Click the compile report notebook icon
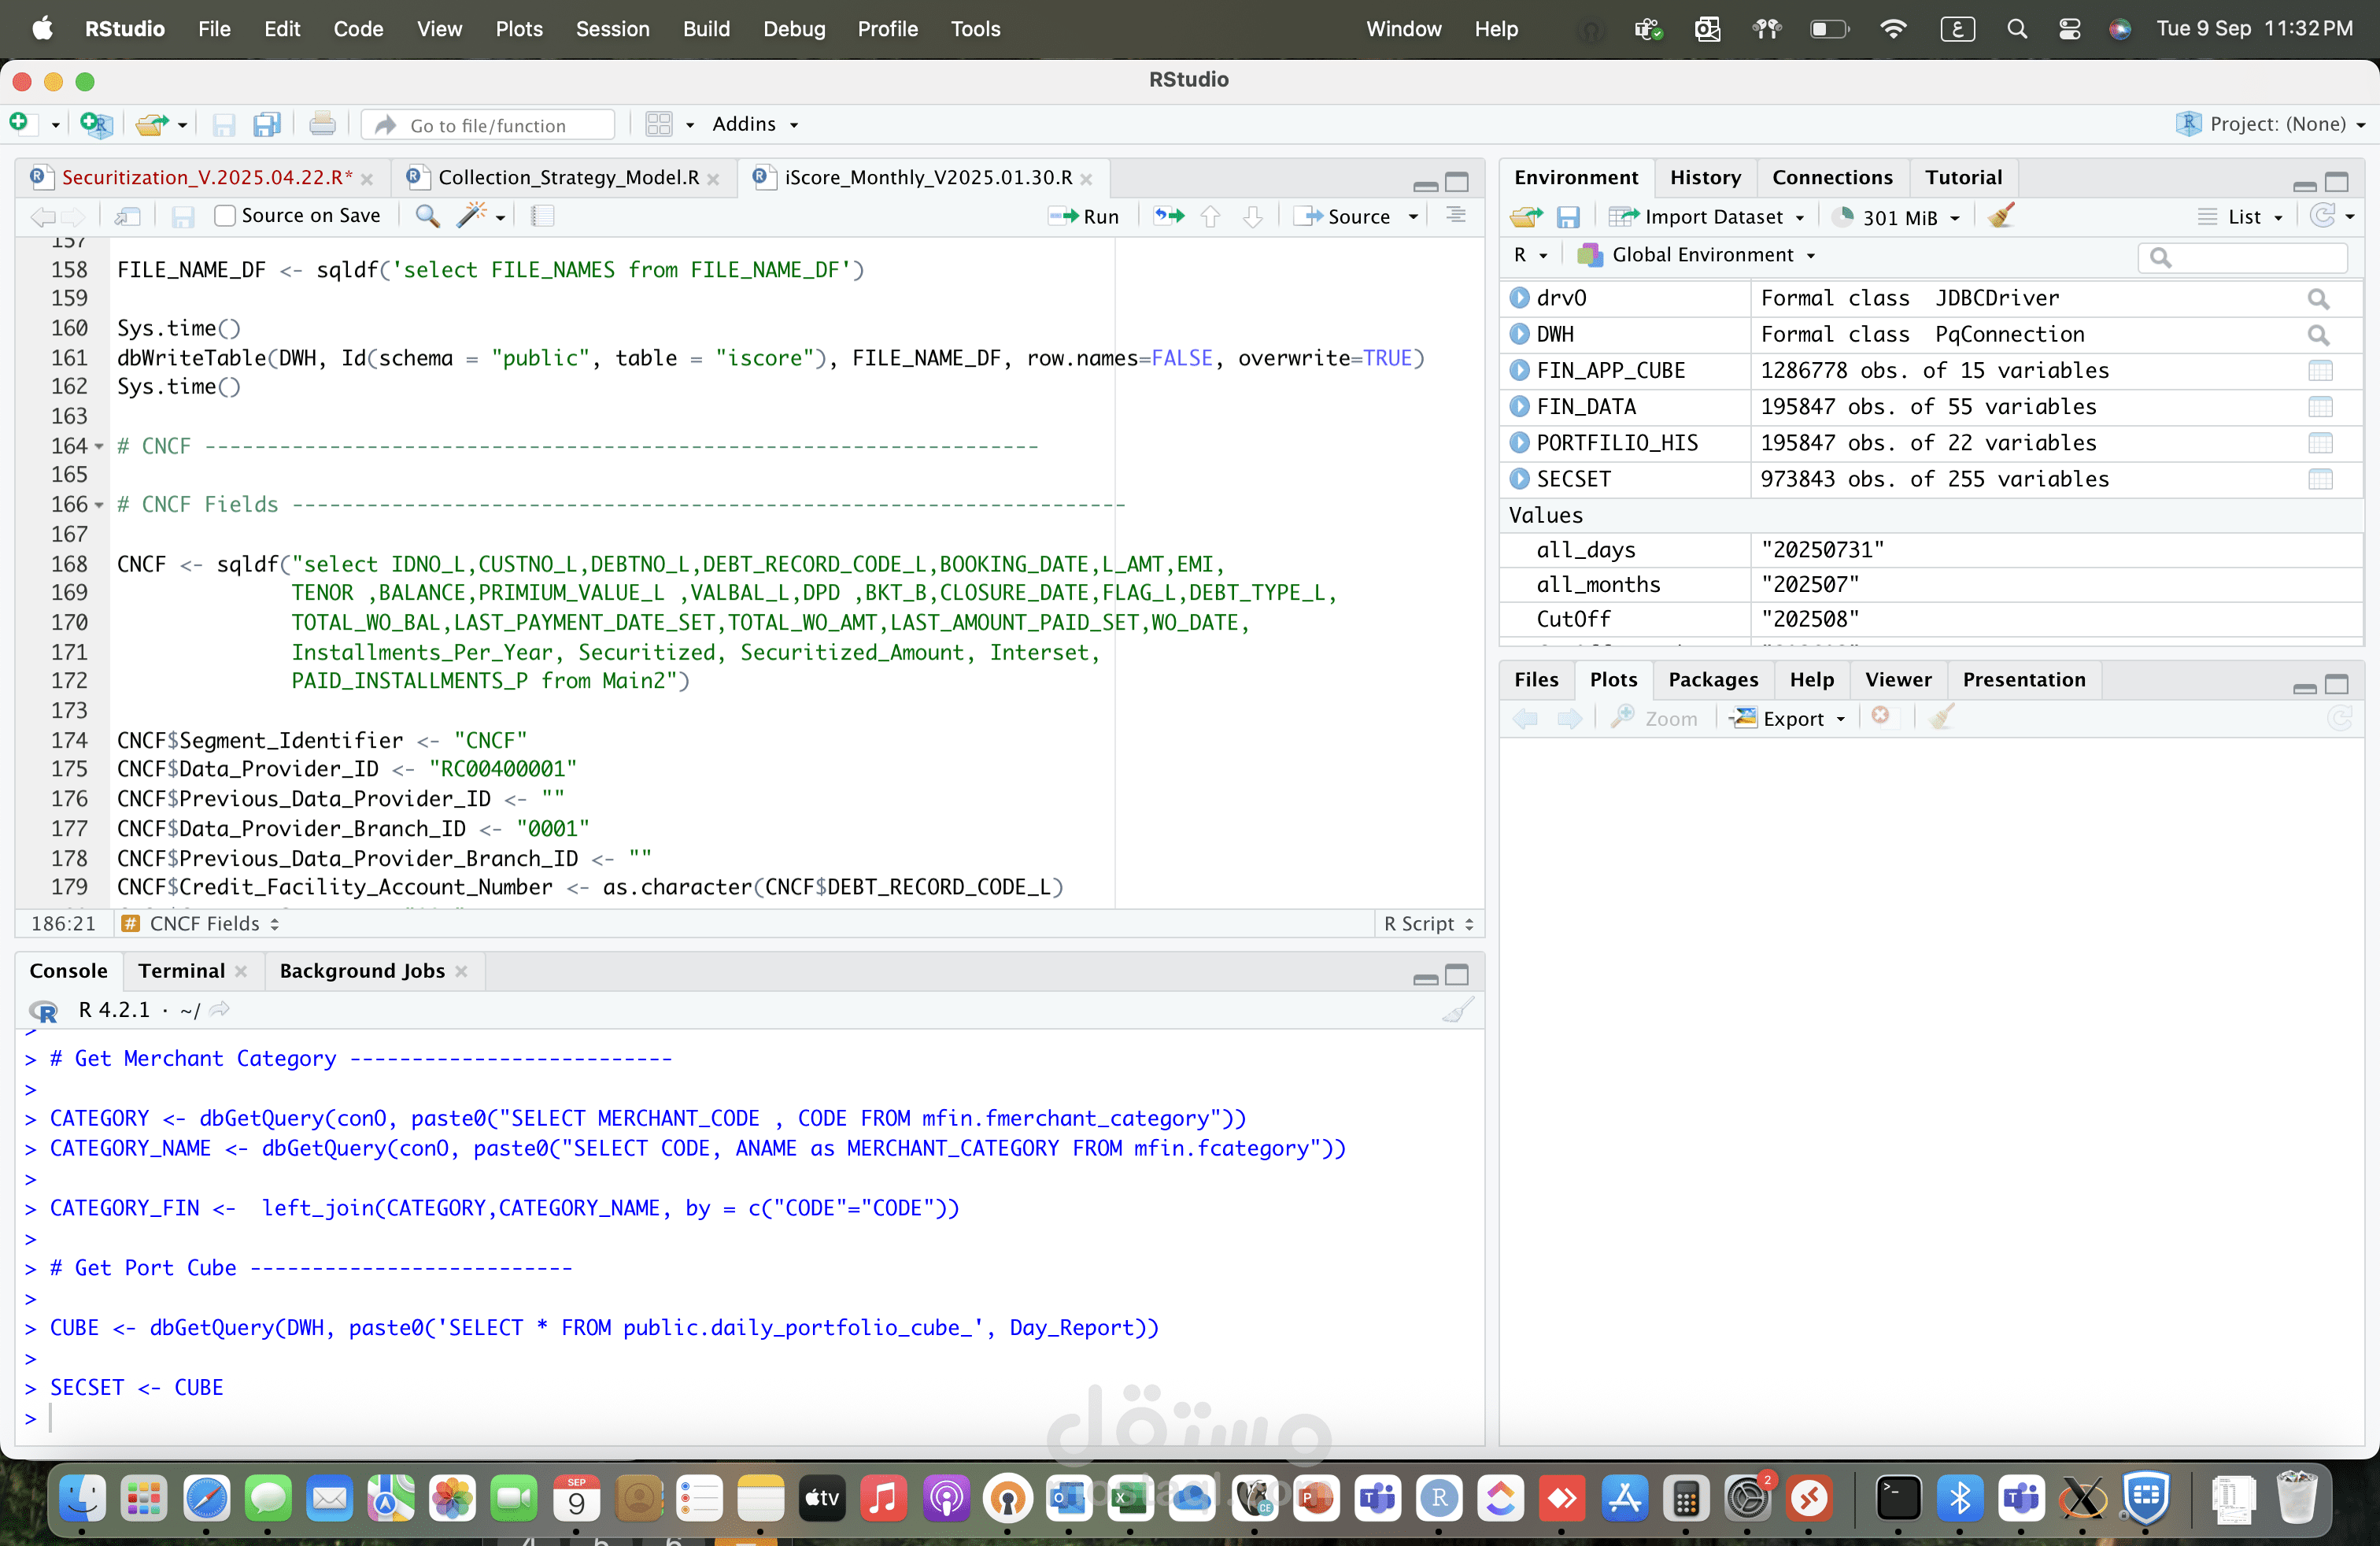Image resolution: width=2380 pixels, height=1546 pixels. point(542,216)
